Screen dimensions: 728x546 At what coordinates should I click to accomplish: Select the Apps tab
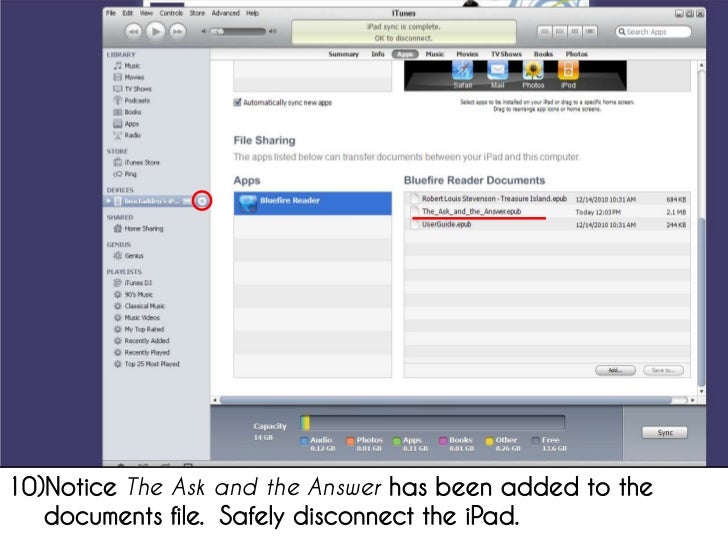click(405, 54)
